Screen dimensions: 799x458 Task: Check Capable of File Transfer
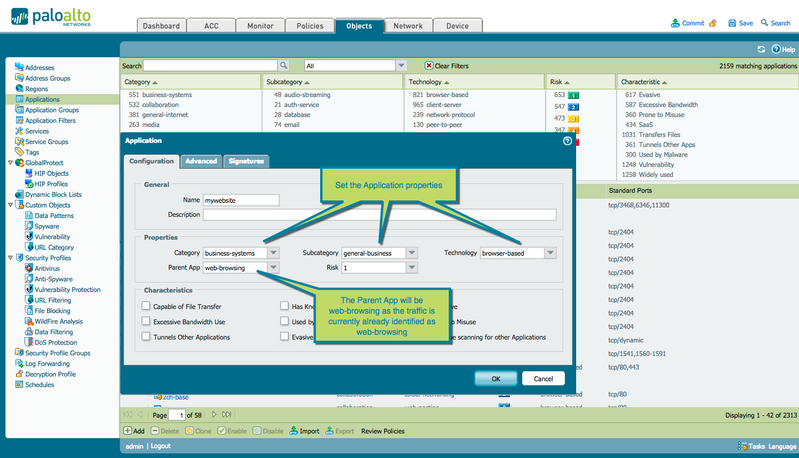coord(146,306)
